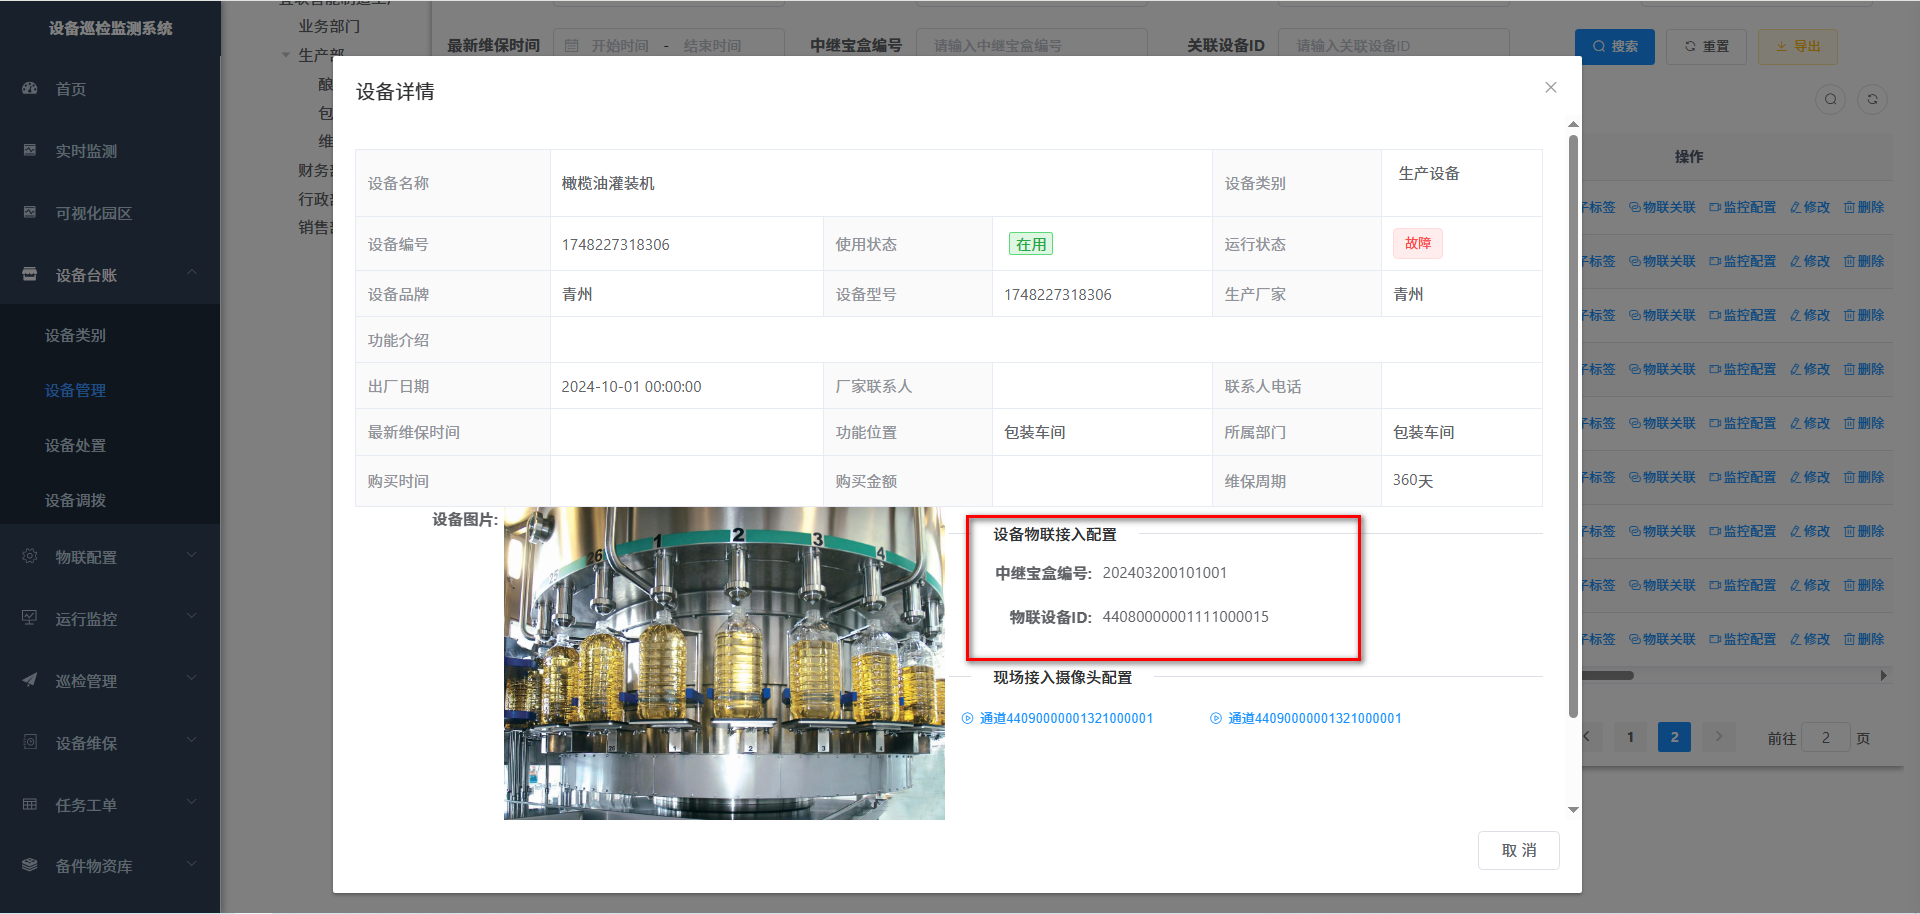Select 设备类别 submenu item
This screenshot has width=1920, height=914.
pyautogui.click(x=75, y=335)
